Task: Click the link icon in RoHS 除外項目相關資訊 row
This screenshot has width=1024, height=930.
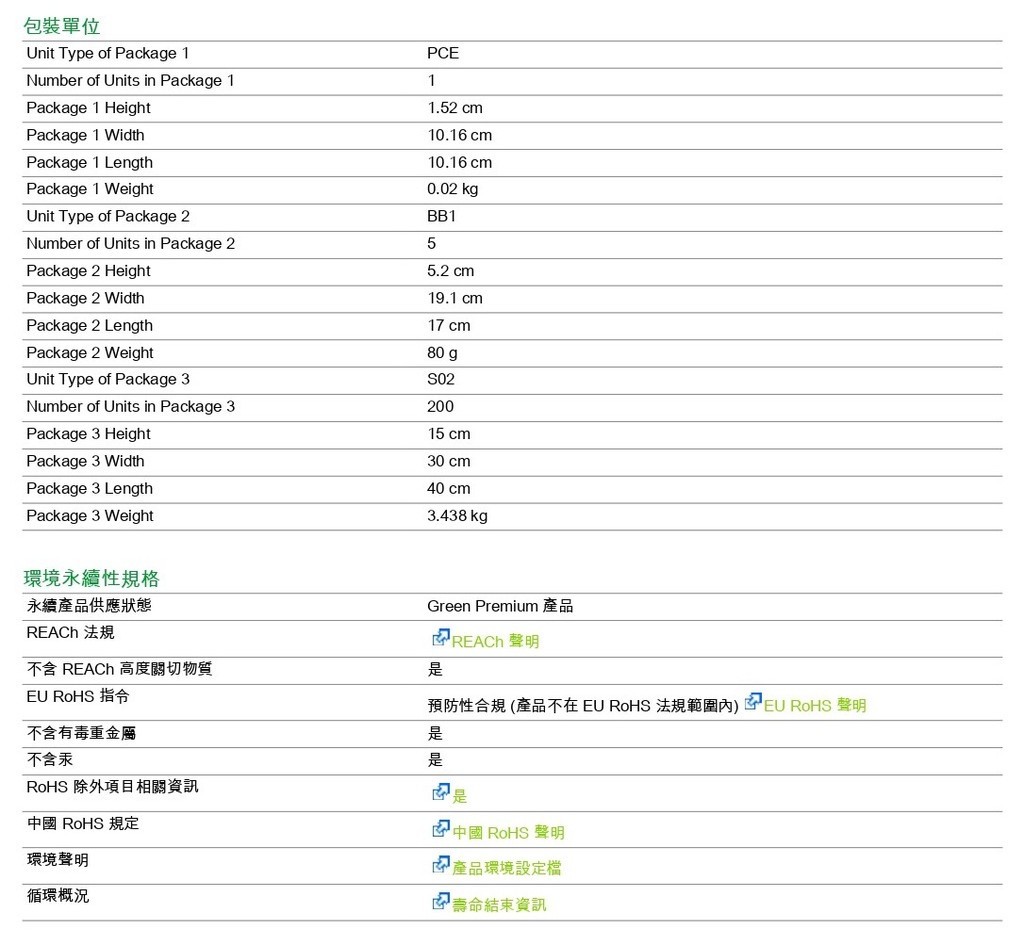Action: pos(440,793)
